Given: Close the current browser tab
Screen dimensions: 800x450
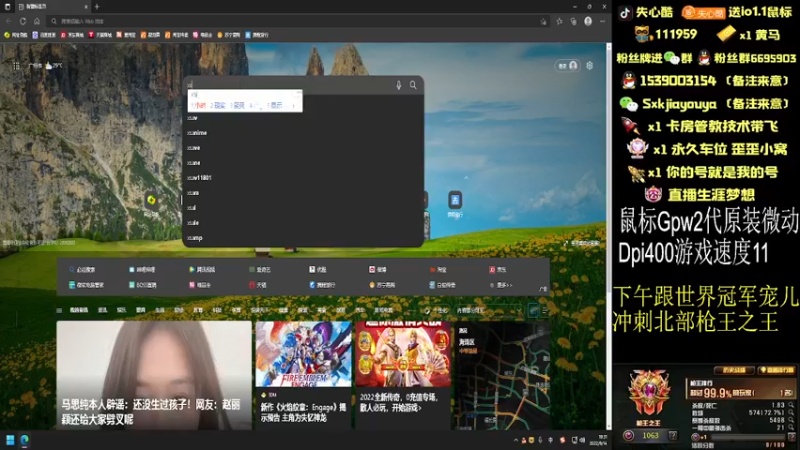Looking at the screenshot, I should 86,7.
